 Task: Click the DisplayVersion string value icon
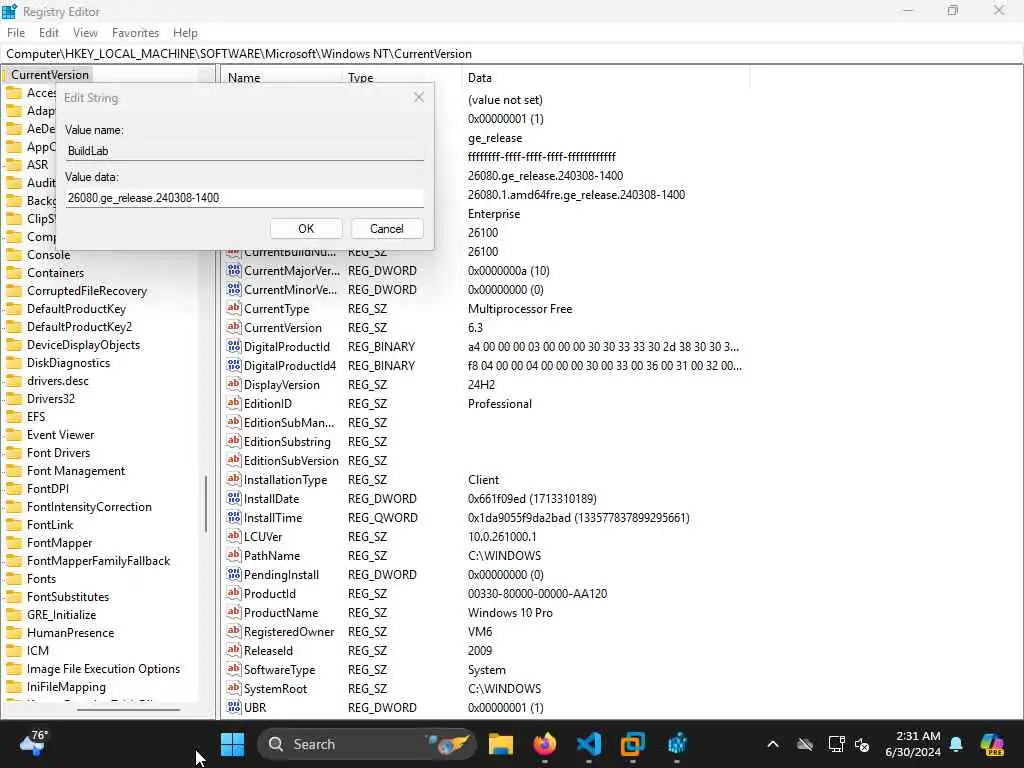pyautogui.click(x=234, y=385)
